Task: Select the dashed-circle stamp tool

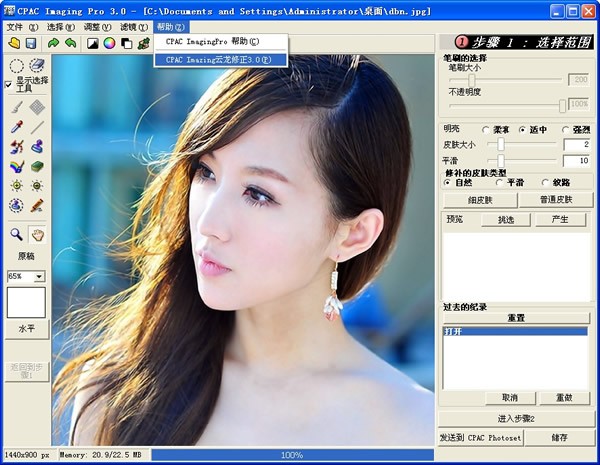Action: [16, 206]
